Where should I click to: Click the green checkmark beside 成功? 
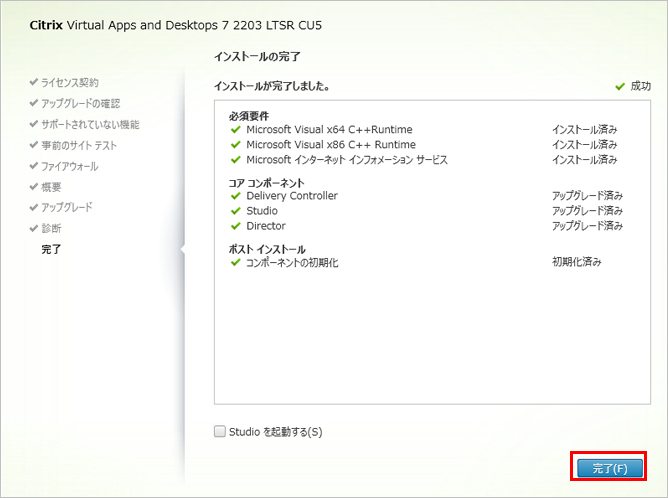(620, 86)
